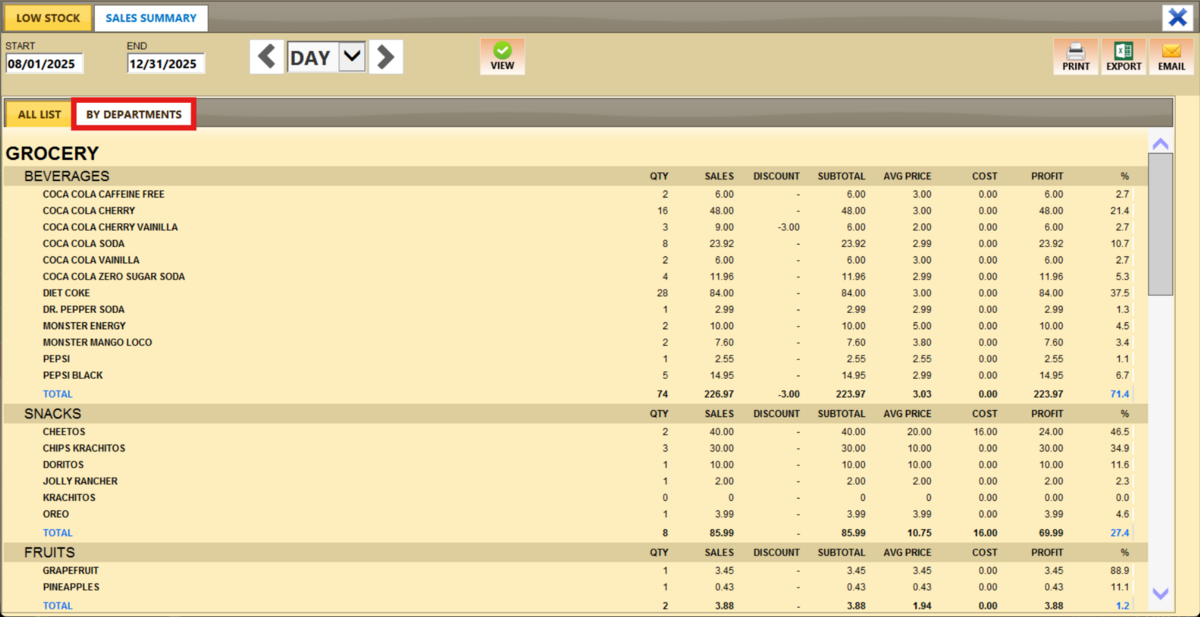The image size is (1200, 617).
Task: Select the SNACKS category header
Action: pos(53,413)
